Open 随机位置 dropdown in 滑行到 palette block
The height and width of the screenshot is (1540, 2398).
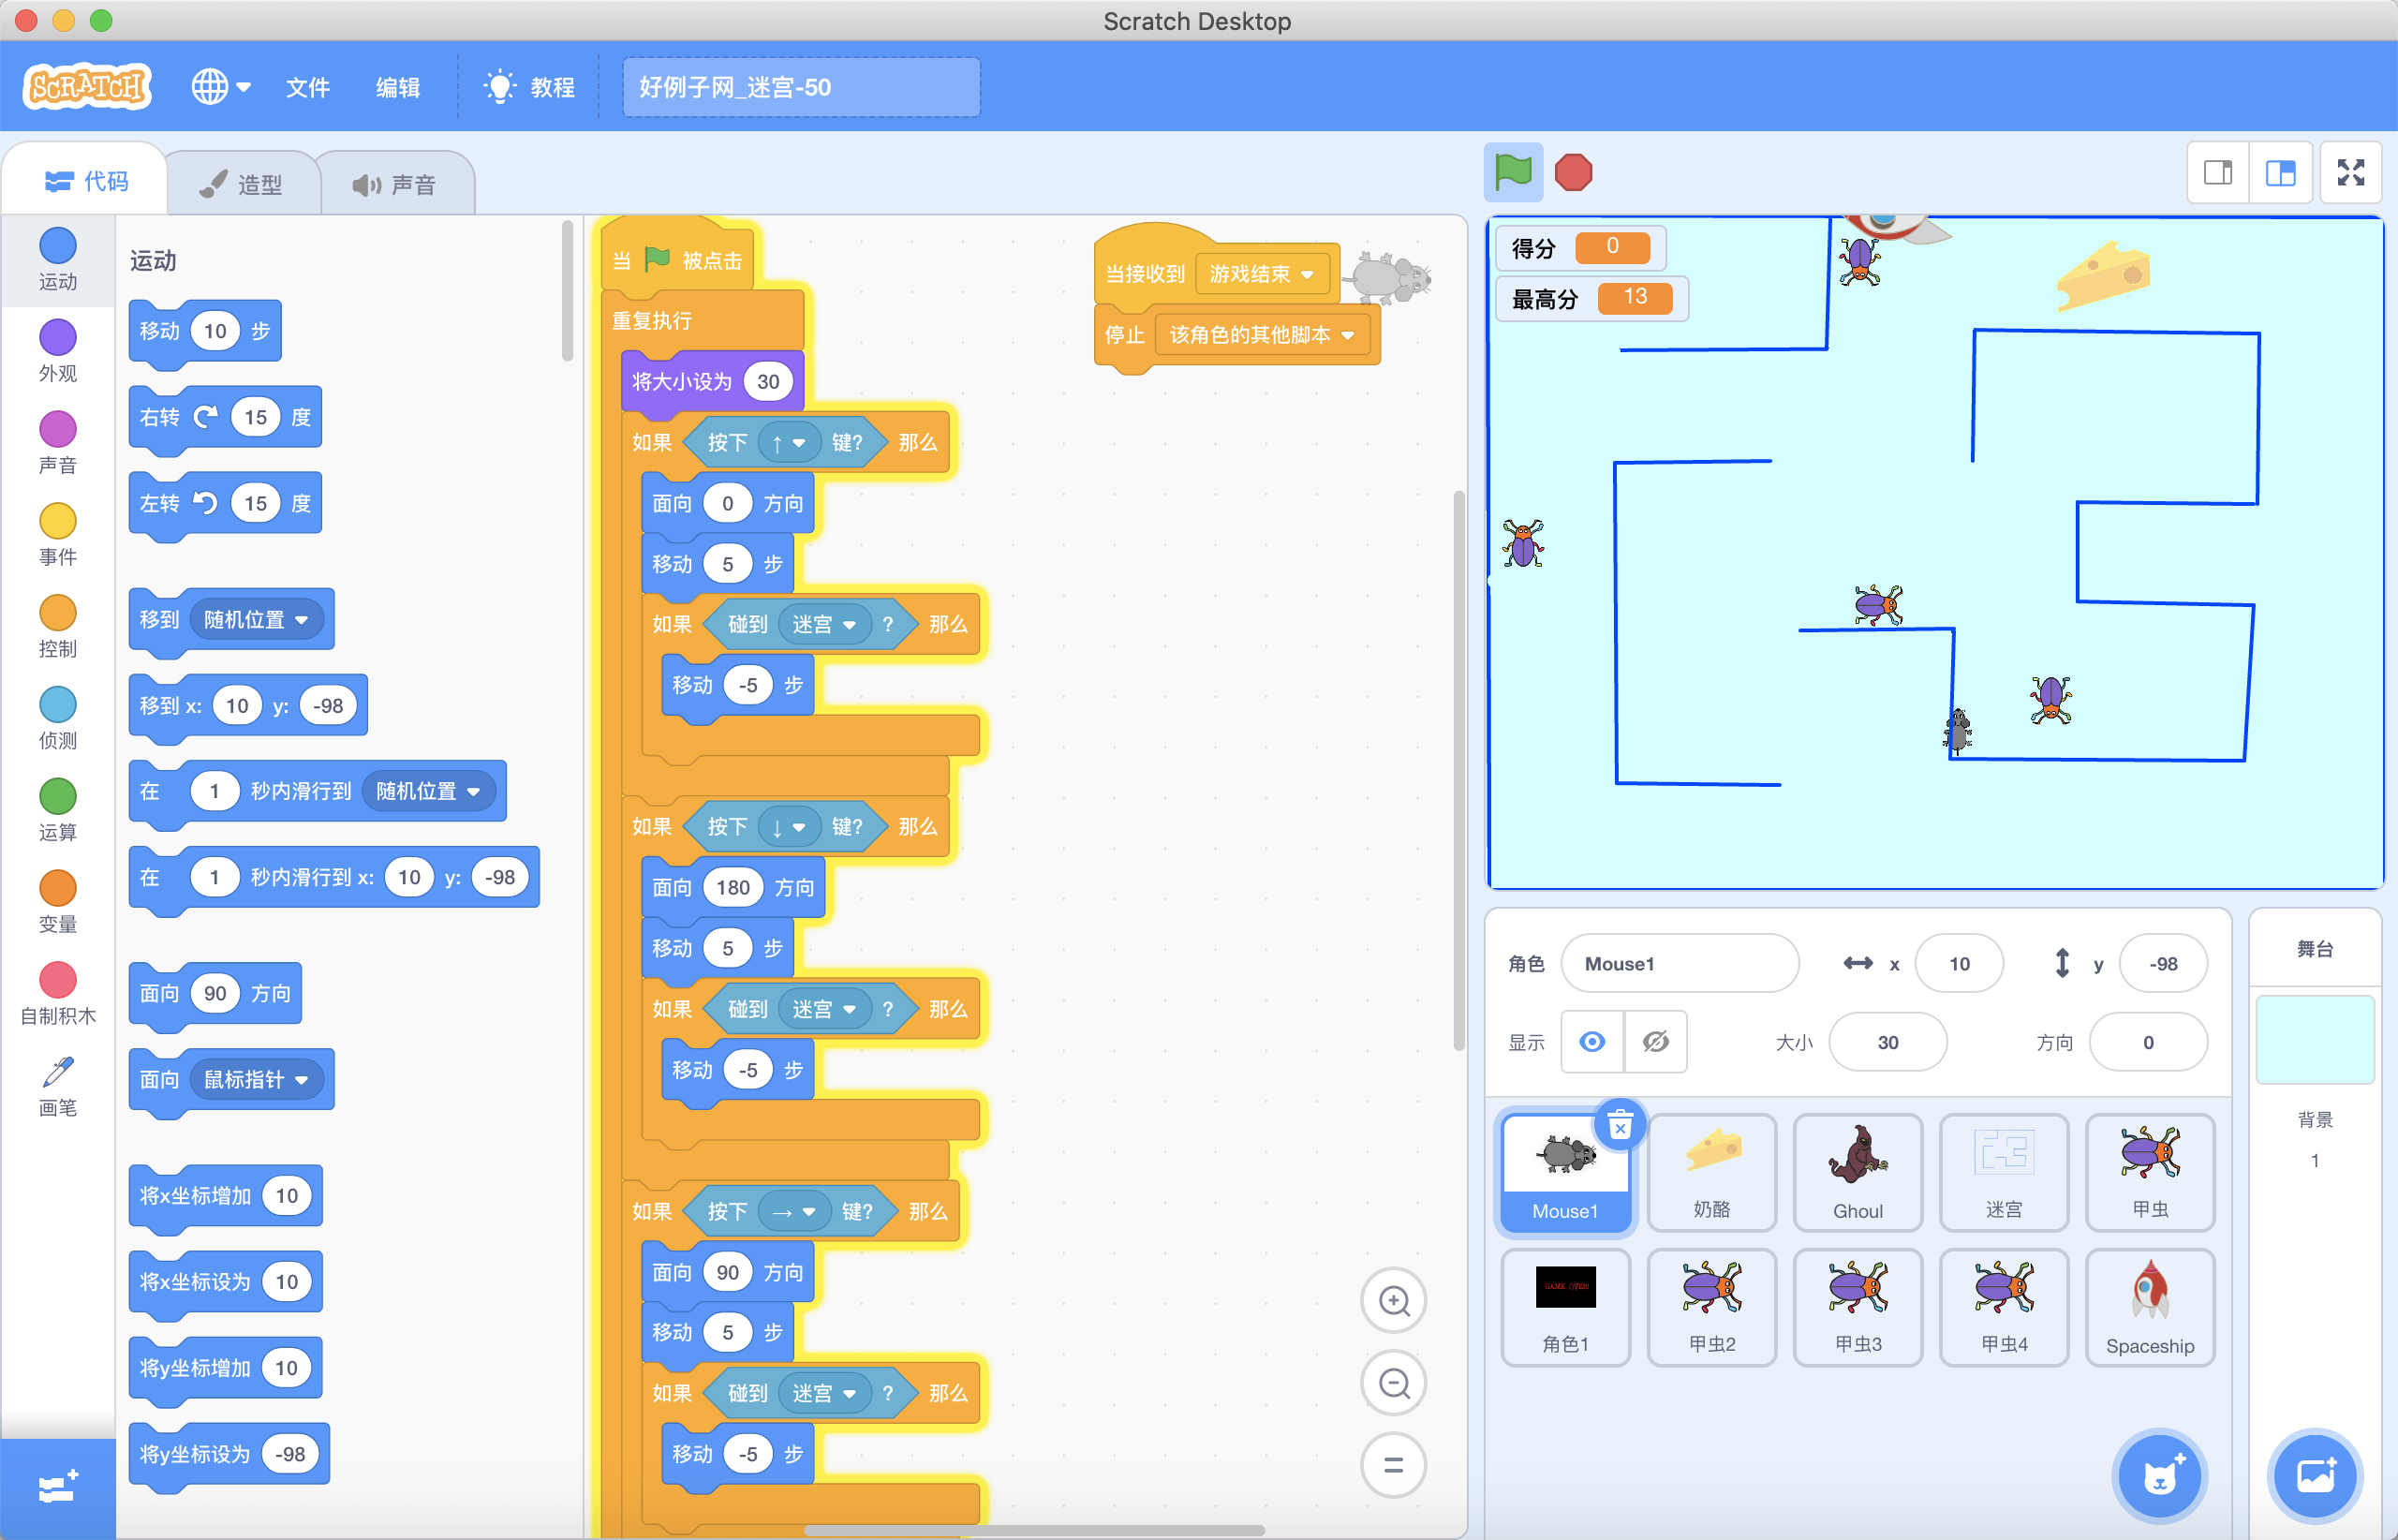[427, 791]
